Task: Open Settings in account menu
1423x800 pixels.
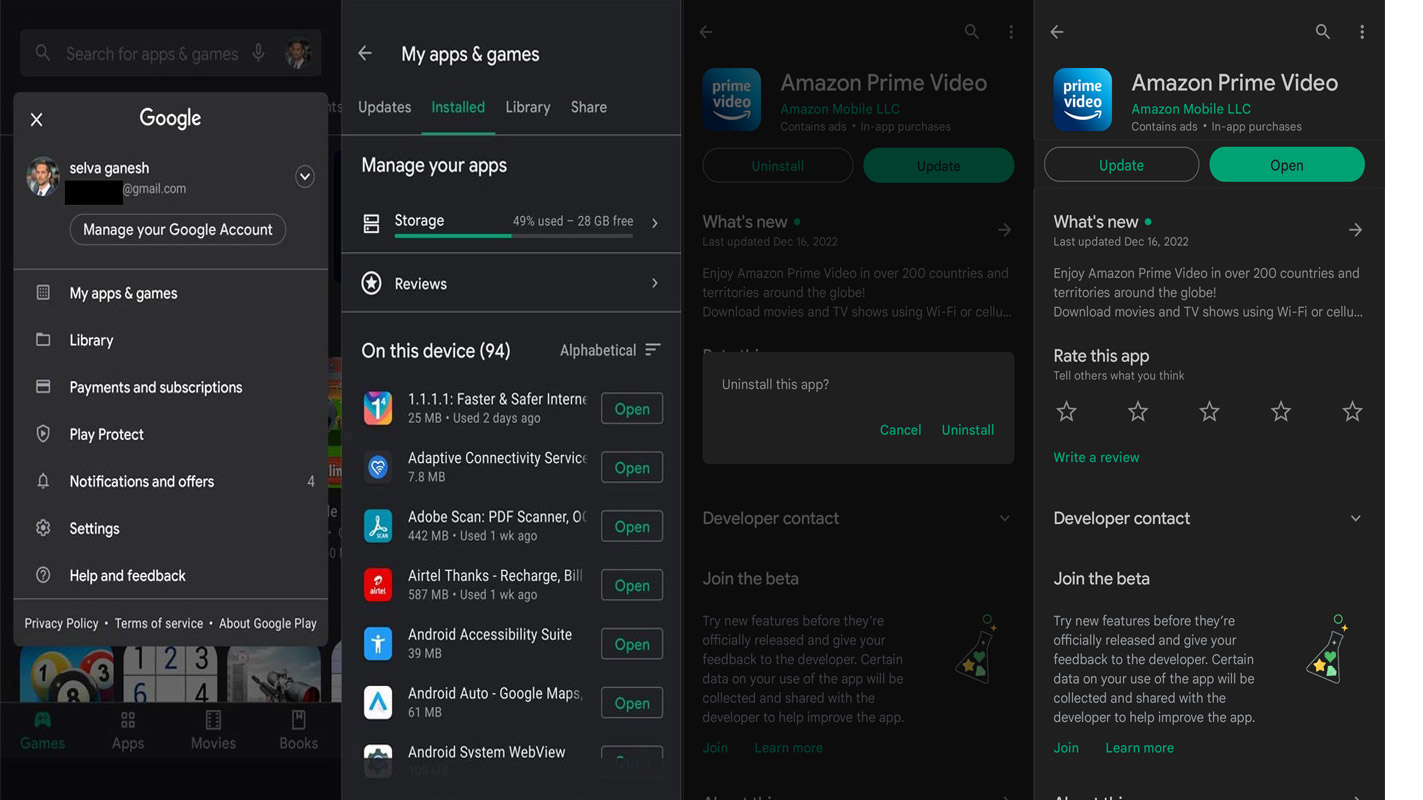Action: [171, 528]
